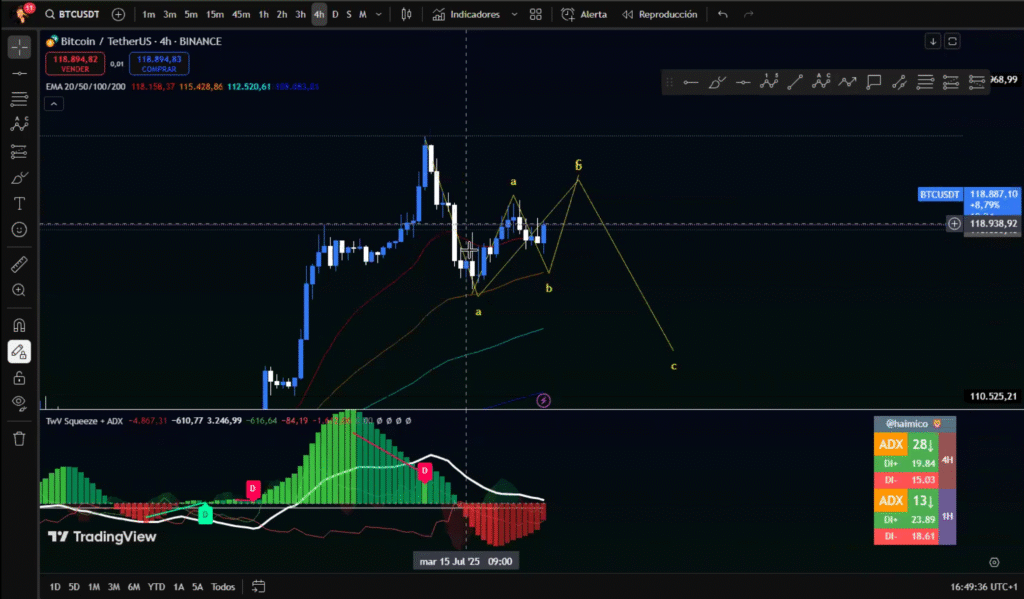
Task: Open price scale settings gear
Action: (994, 562)
